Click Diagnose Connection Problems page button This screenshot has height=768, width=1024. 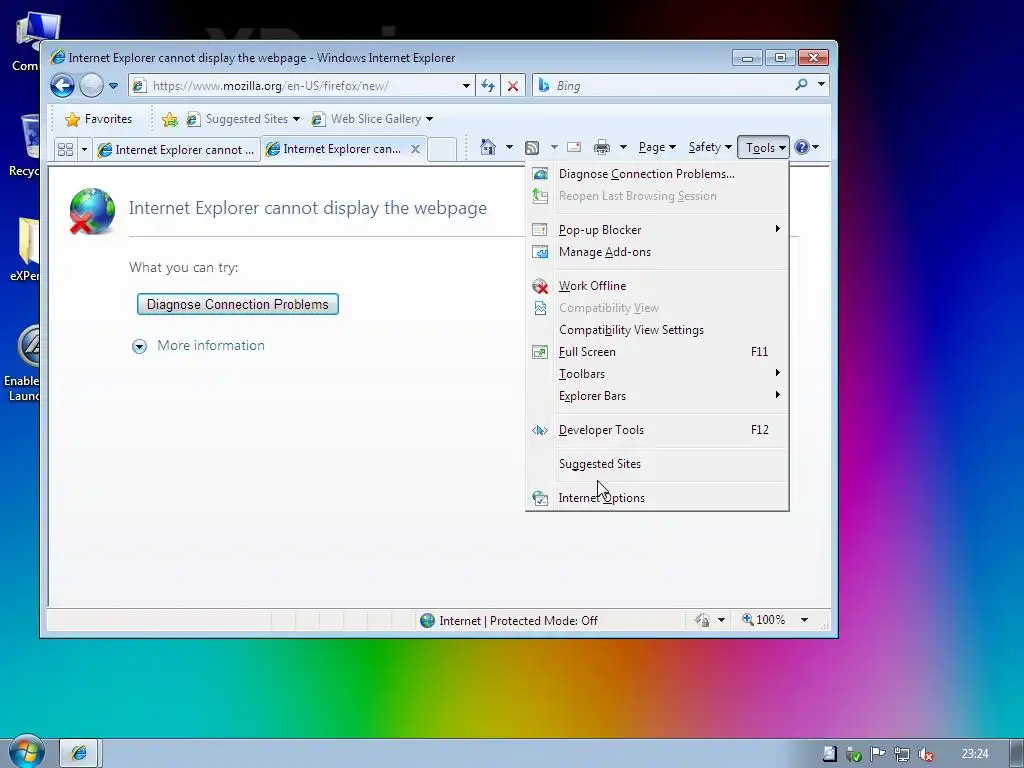[238, 304]
